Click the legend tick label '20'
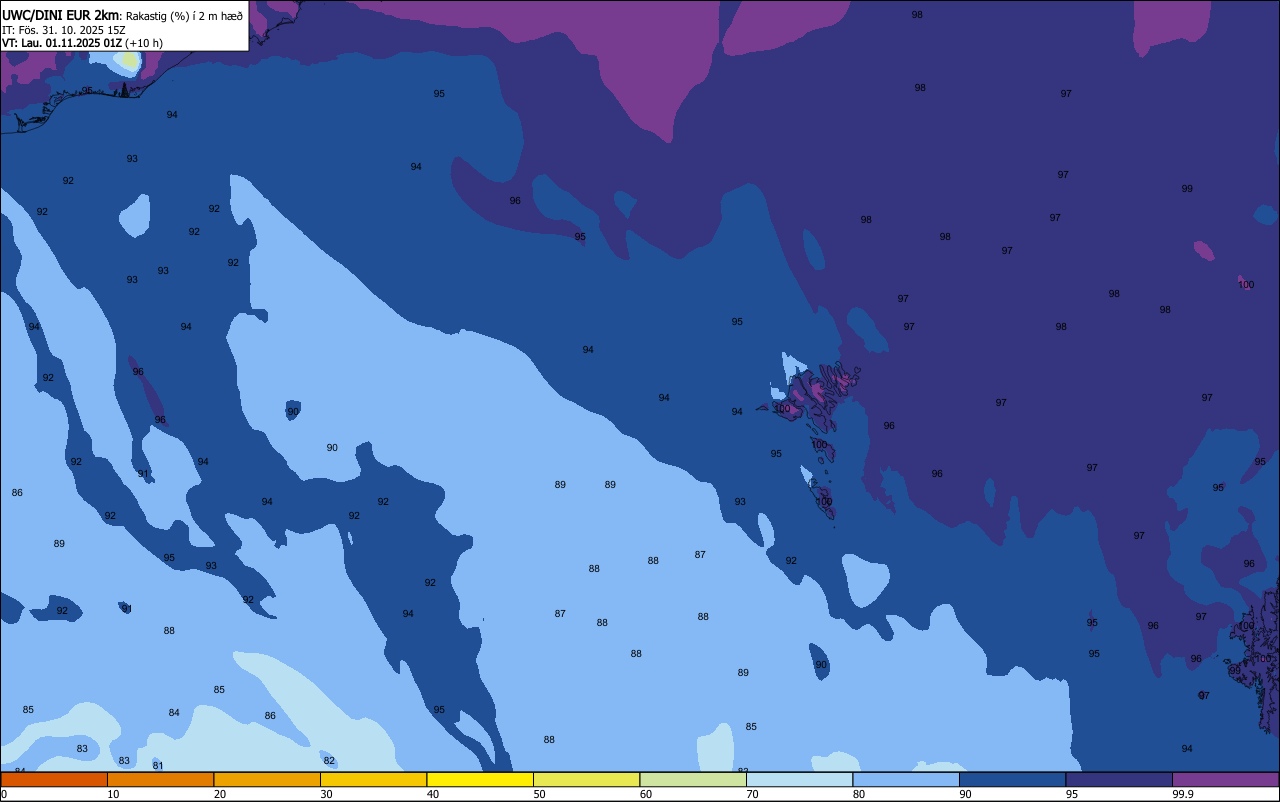This screenshot has height=802, width=1280. pos(220,794)
